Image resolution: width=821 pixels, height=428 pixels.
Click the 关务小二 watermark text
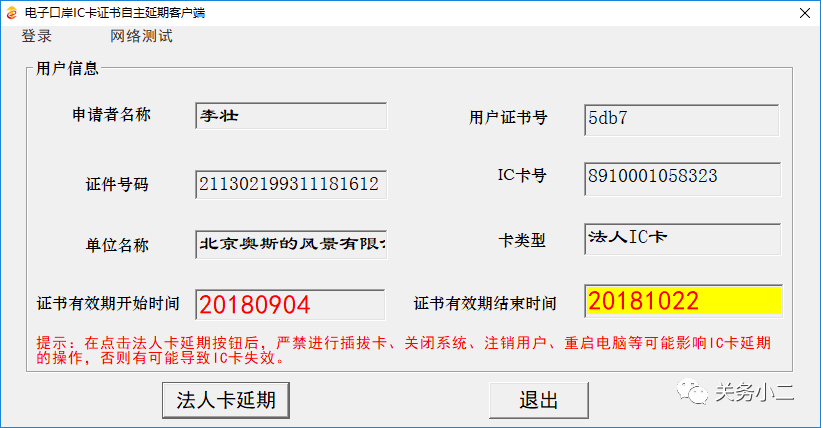tap(755, 392)
